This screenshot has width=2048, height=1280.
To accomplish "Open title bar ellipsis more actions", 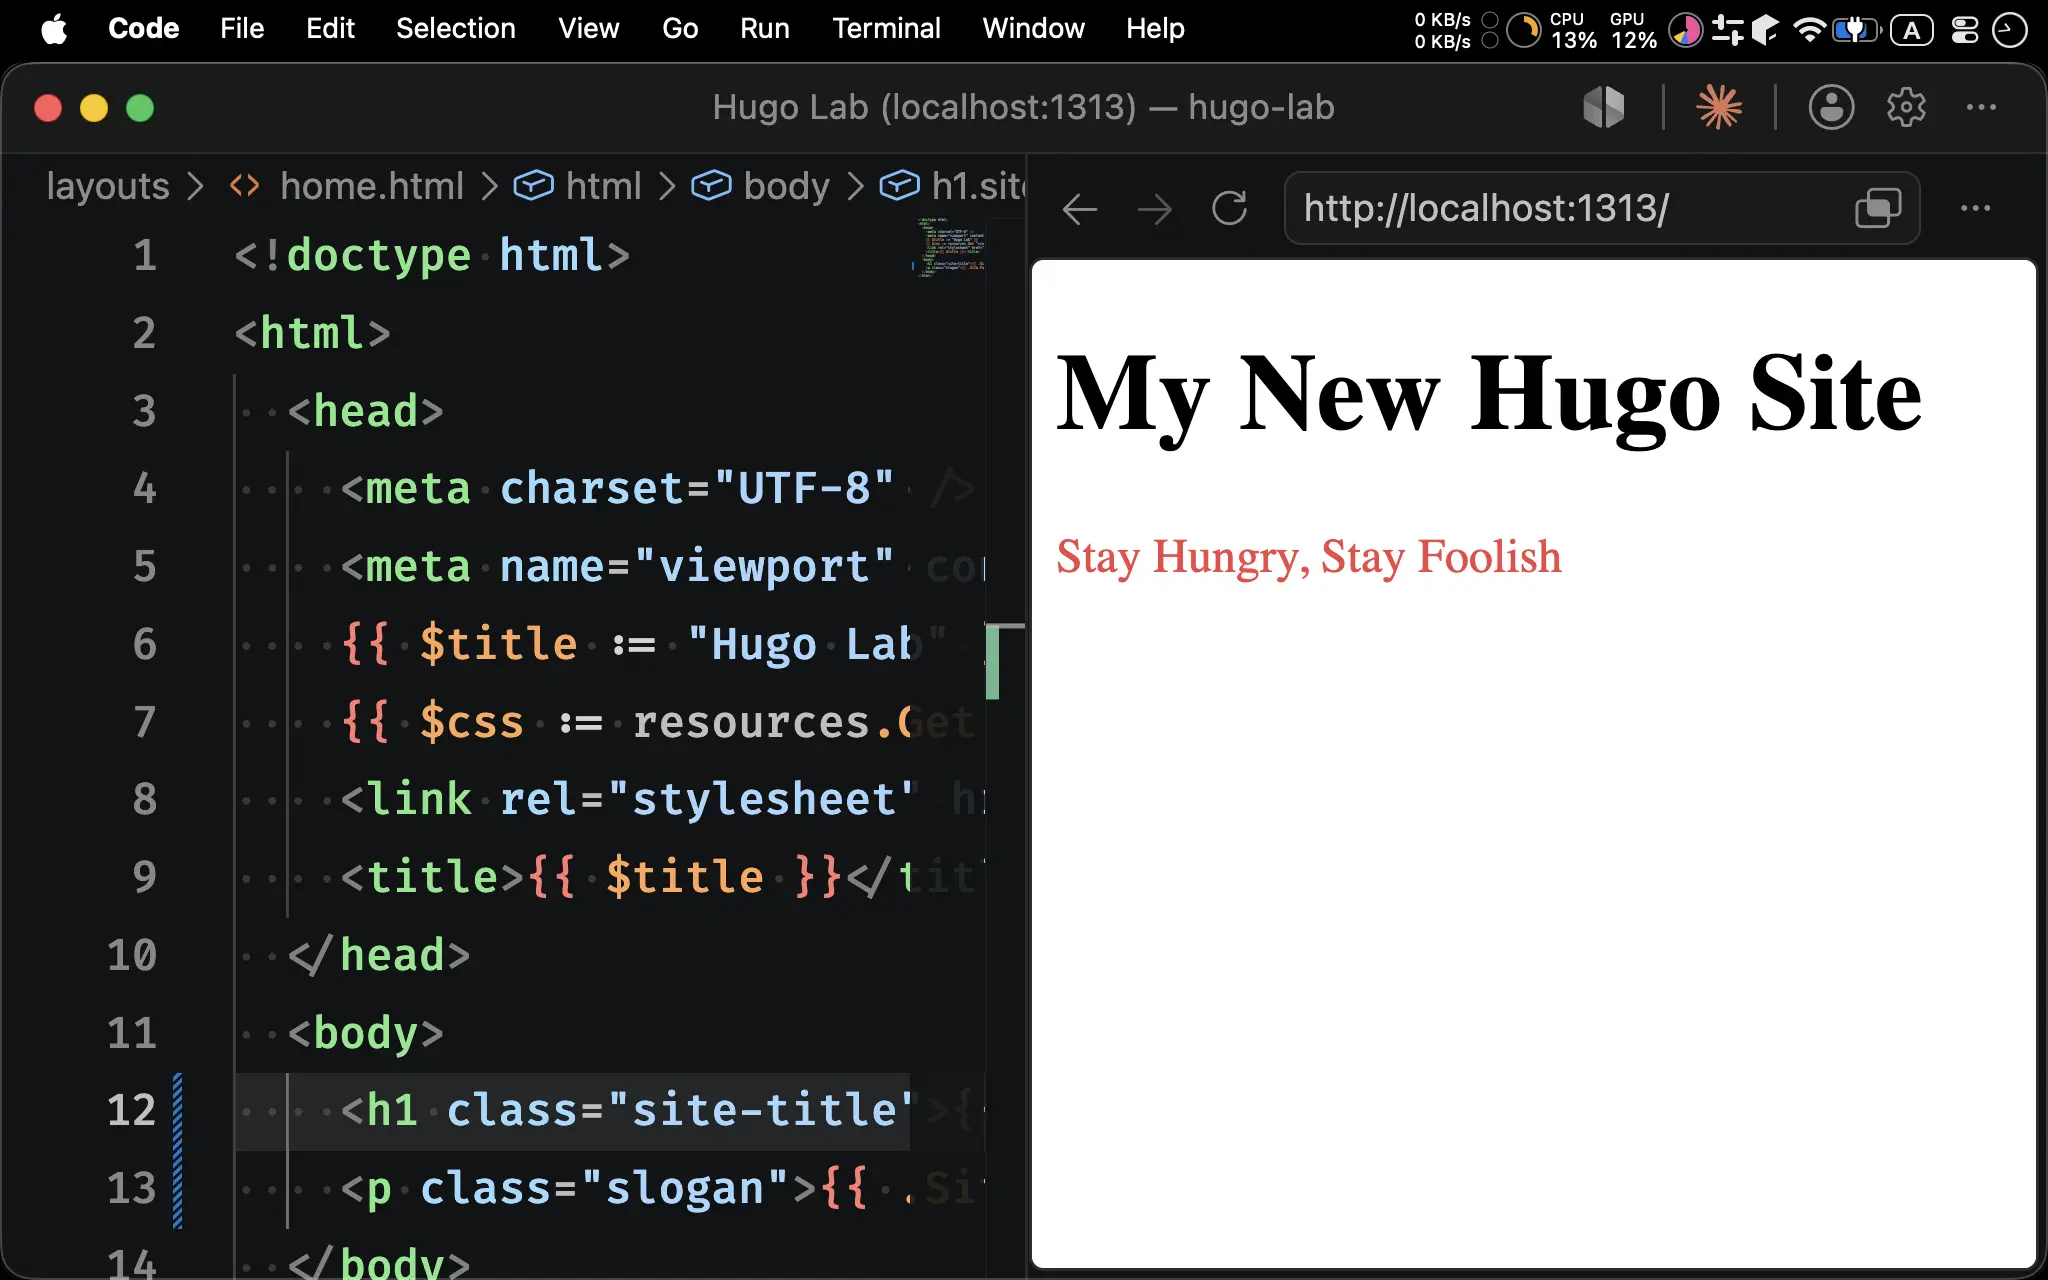I will 1981,107.
